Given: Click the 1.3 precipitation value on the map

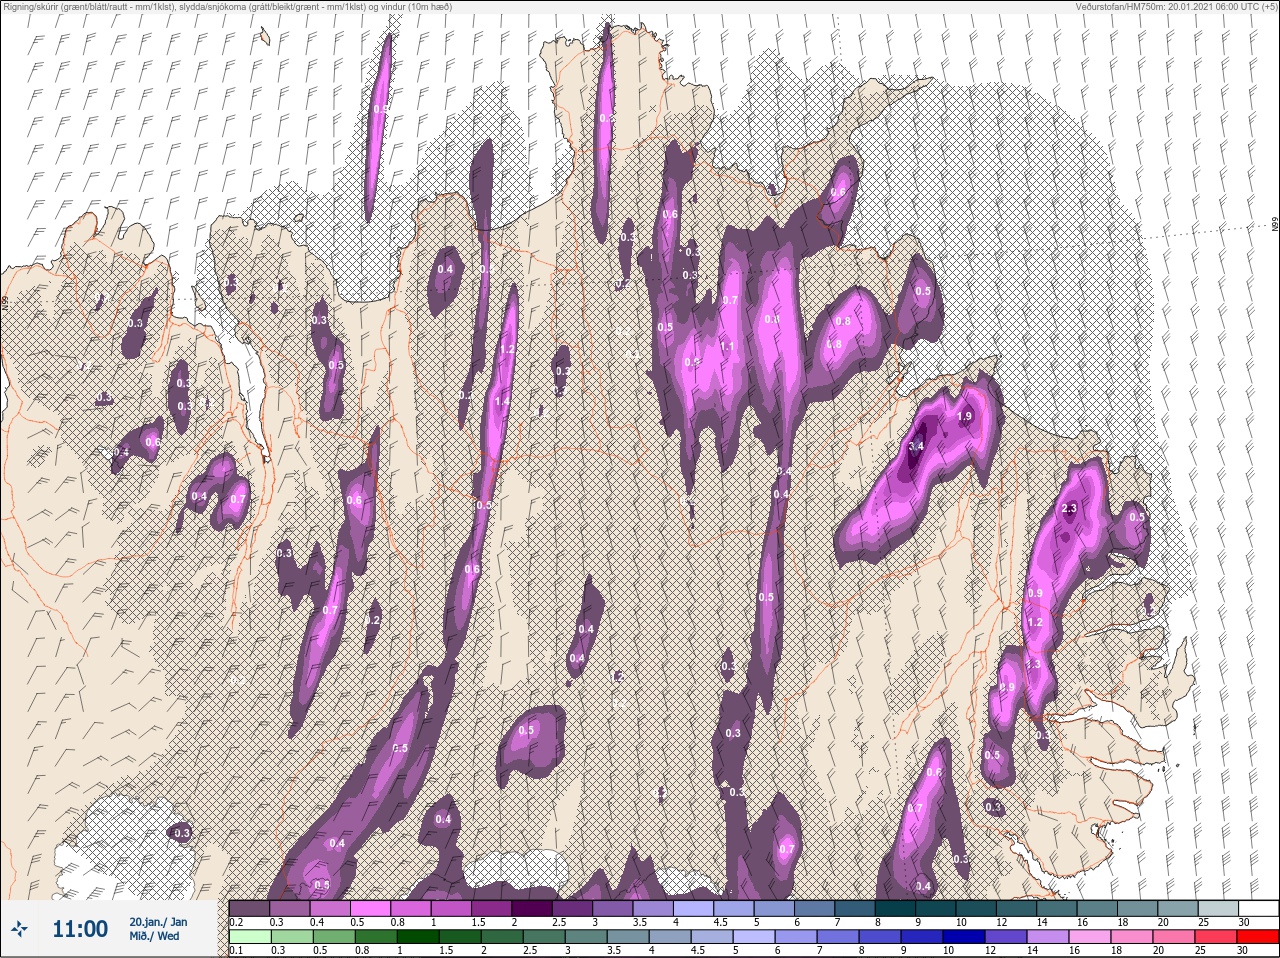Looking at the screenshot, I should click(1033, 664).
